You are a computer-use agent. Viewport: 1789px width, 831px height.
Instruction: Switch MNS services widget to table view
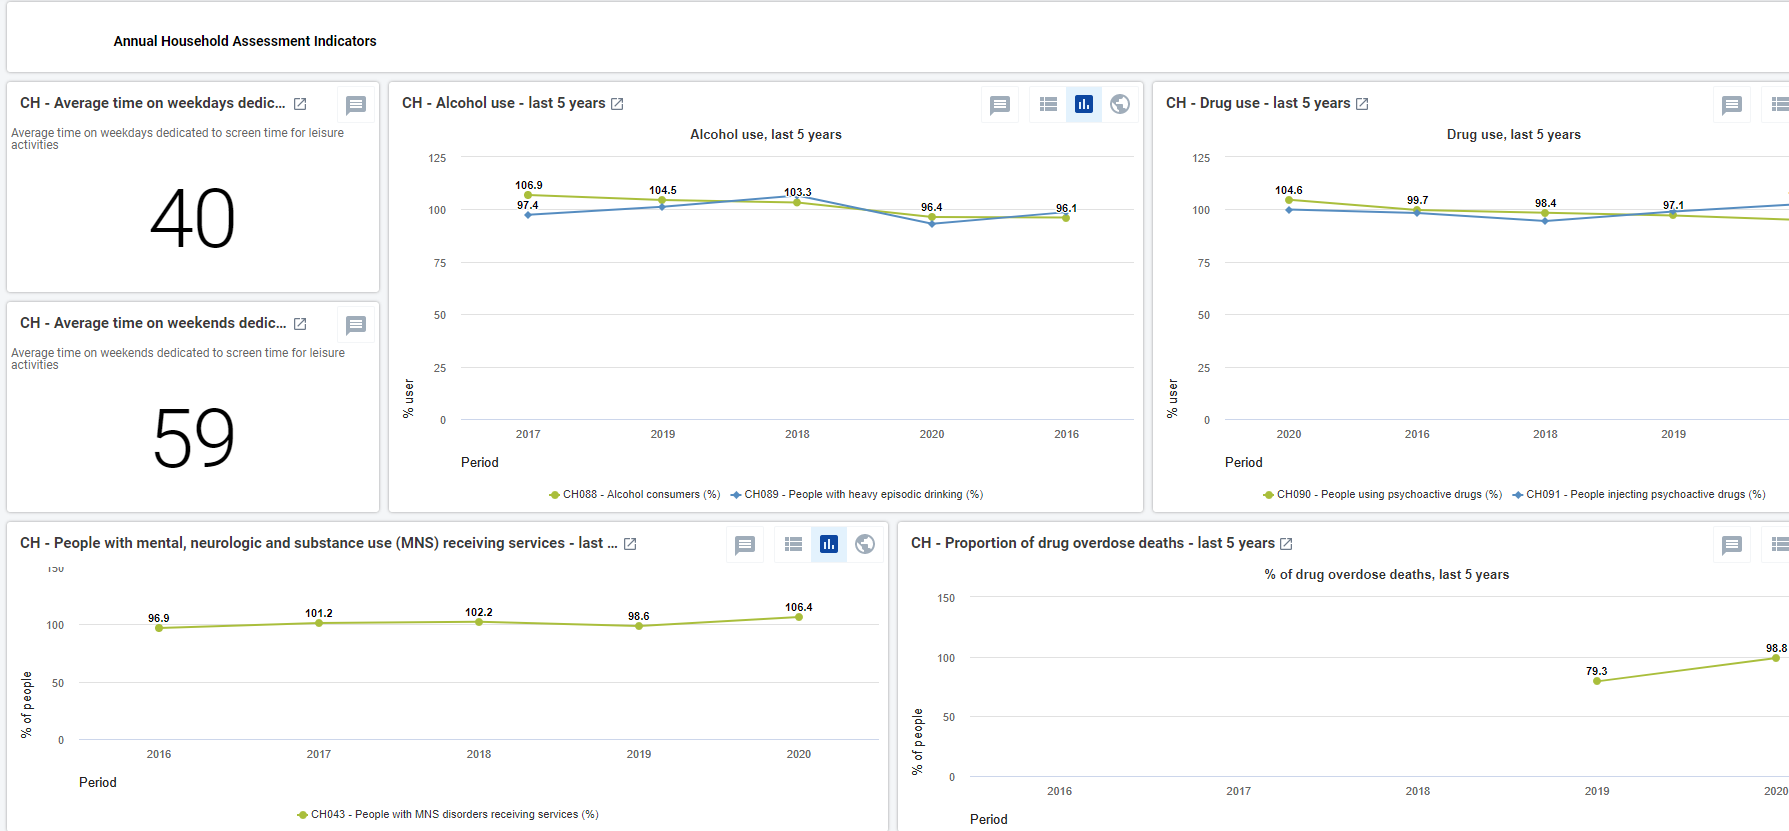click(x=793, y=544)
